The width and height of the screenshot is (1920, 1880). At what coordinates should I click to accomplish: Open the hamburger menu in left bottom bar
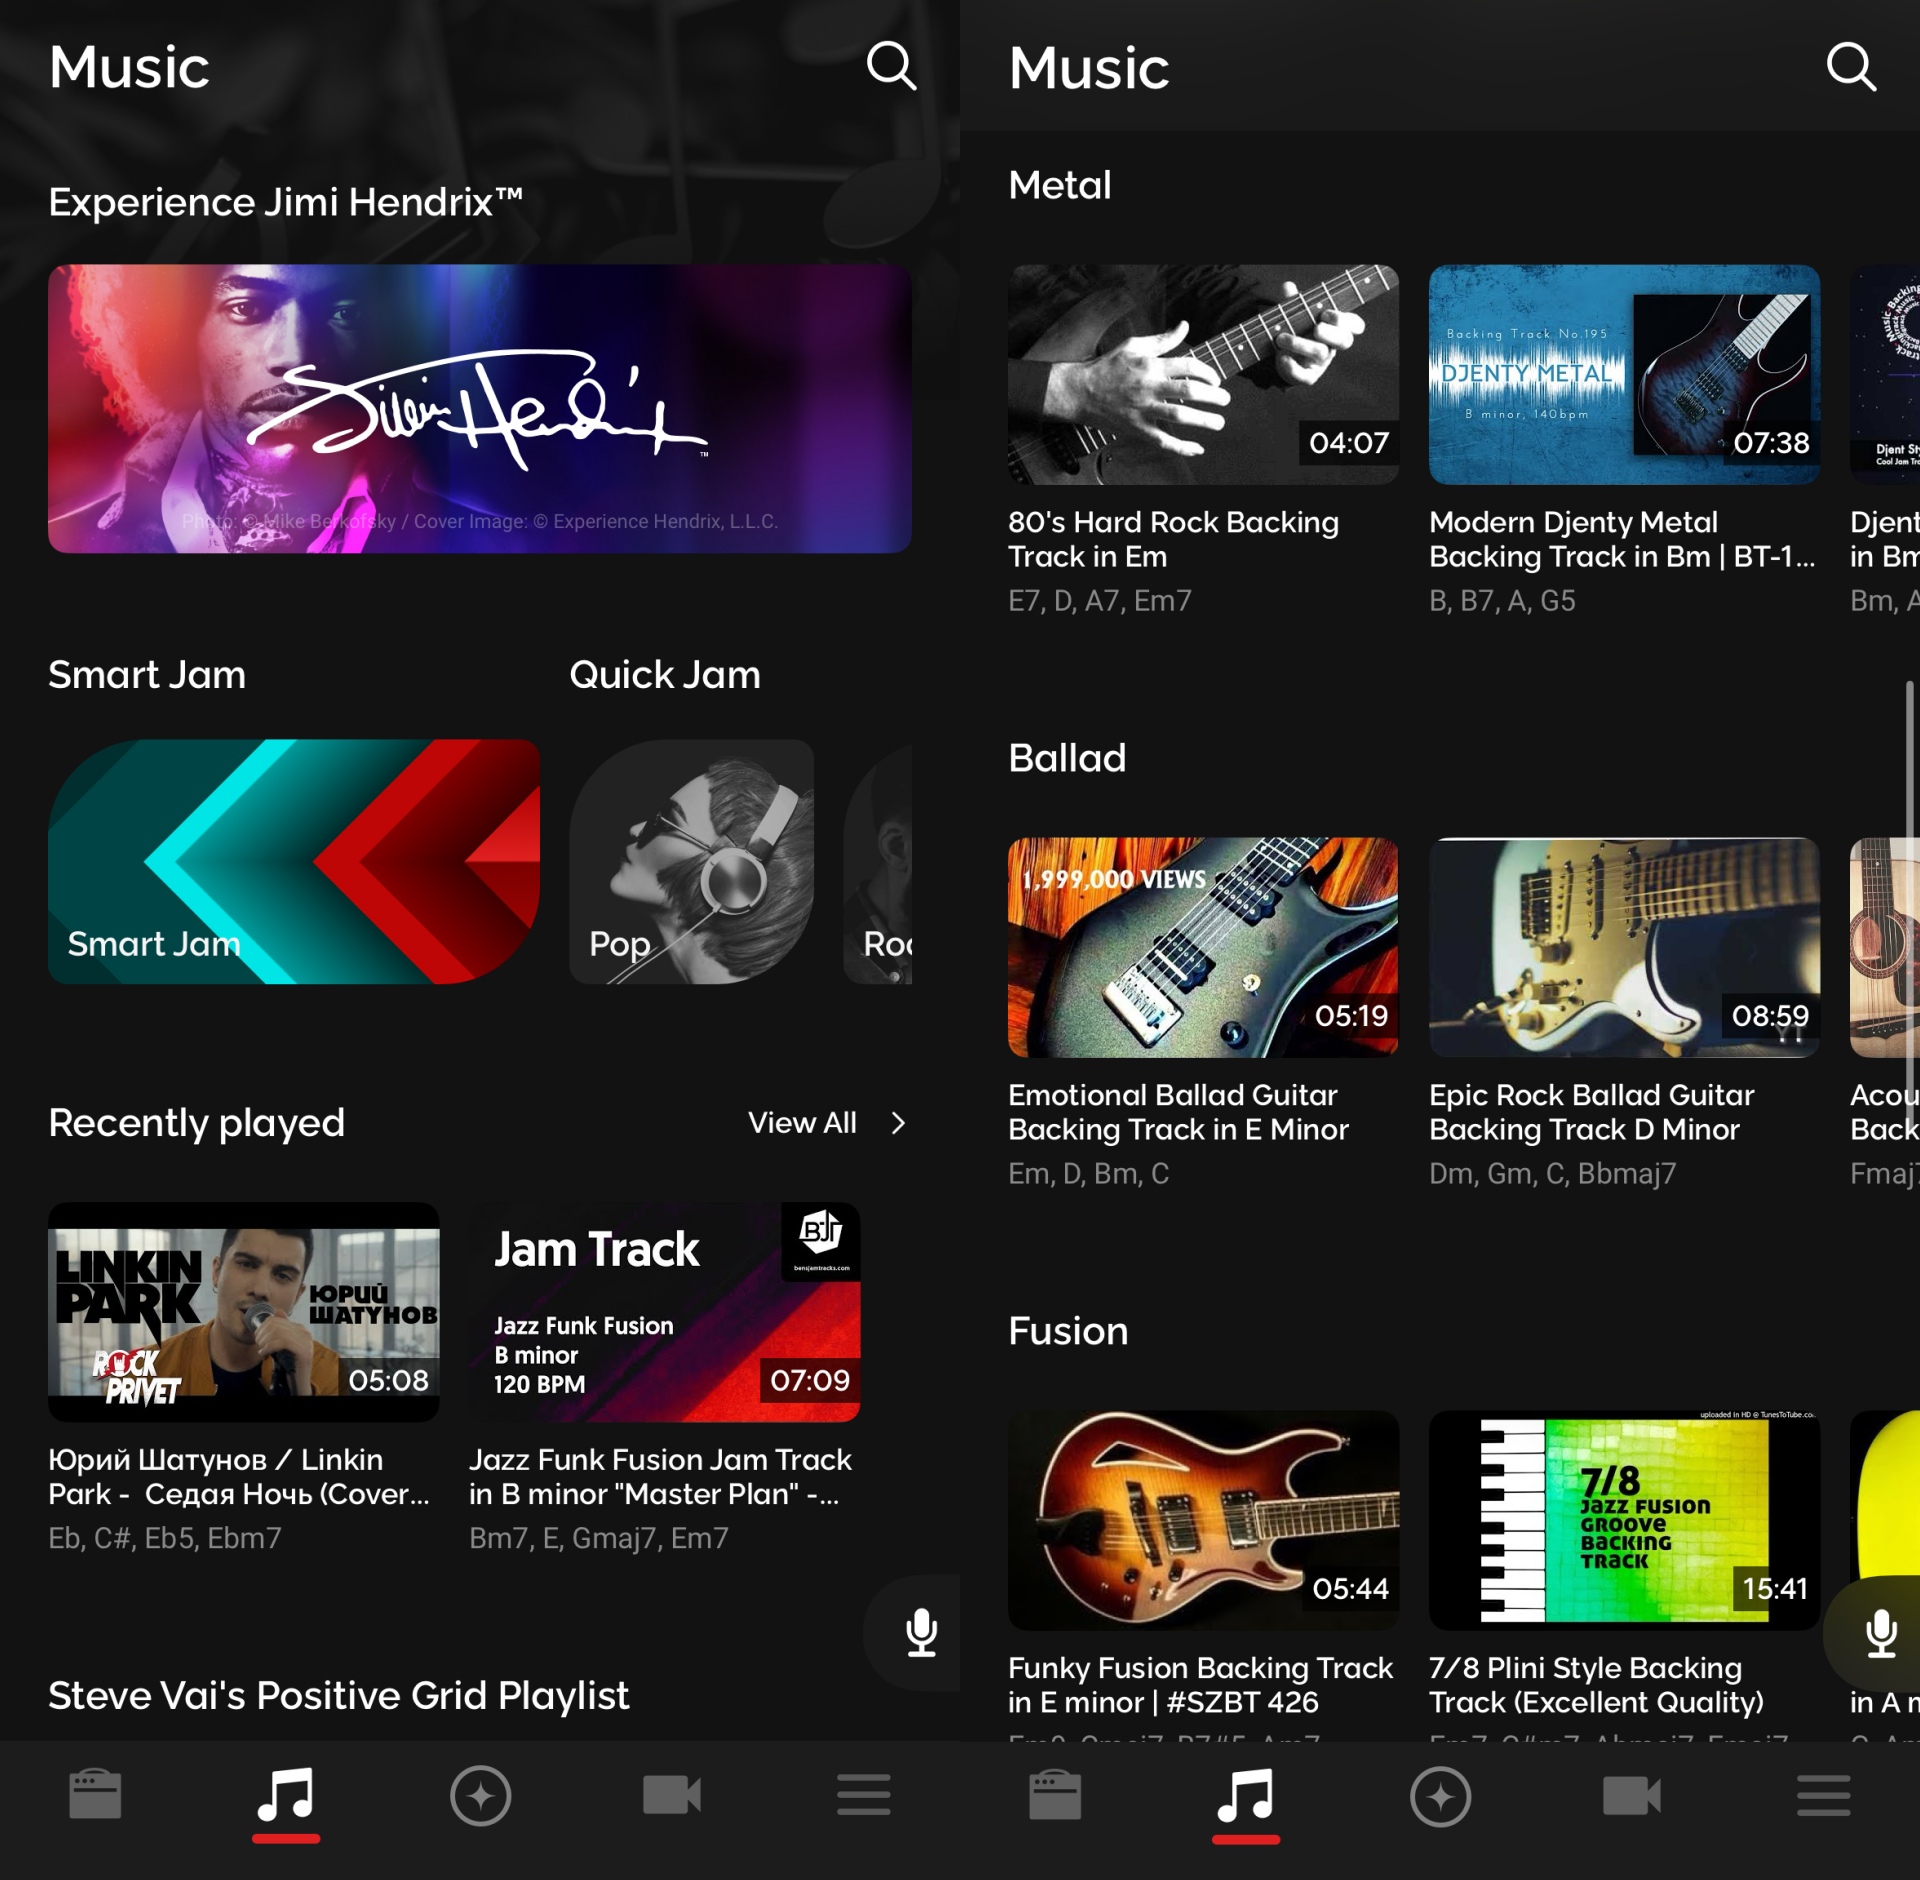[864, 1795]
